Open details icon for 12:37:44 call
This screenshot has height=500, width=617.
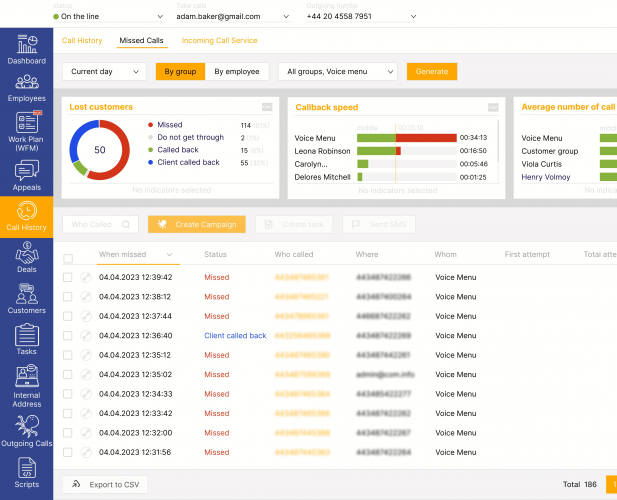coord(86,316)
